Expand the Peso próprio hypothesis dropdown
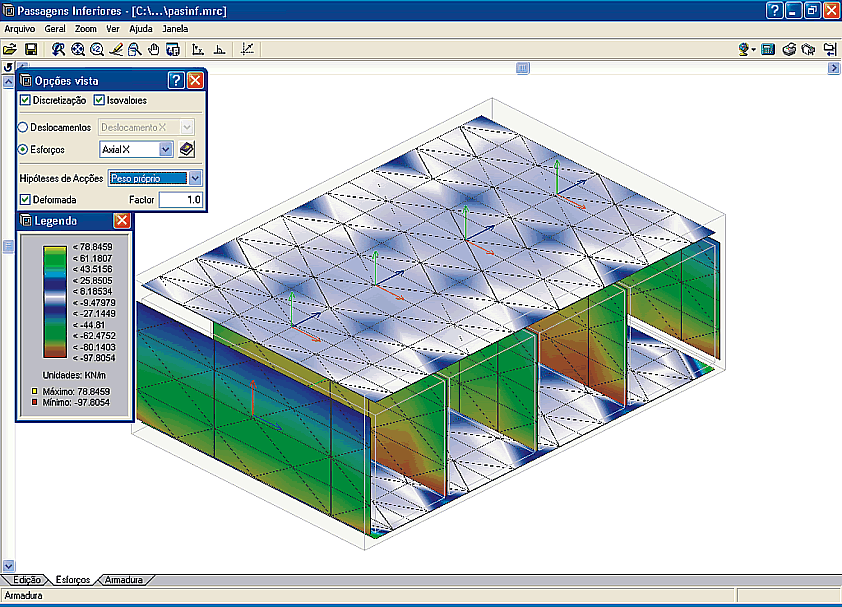This screenshot has width=842, height=607. pos(195,178)
